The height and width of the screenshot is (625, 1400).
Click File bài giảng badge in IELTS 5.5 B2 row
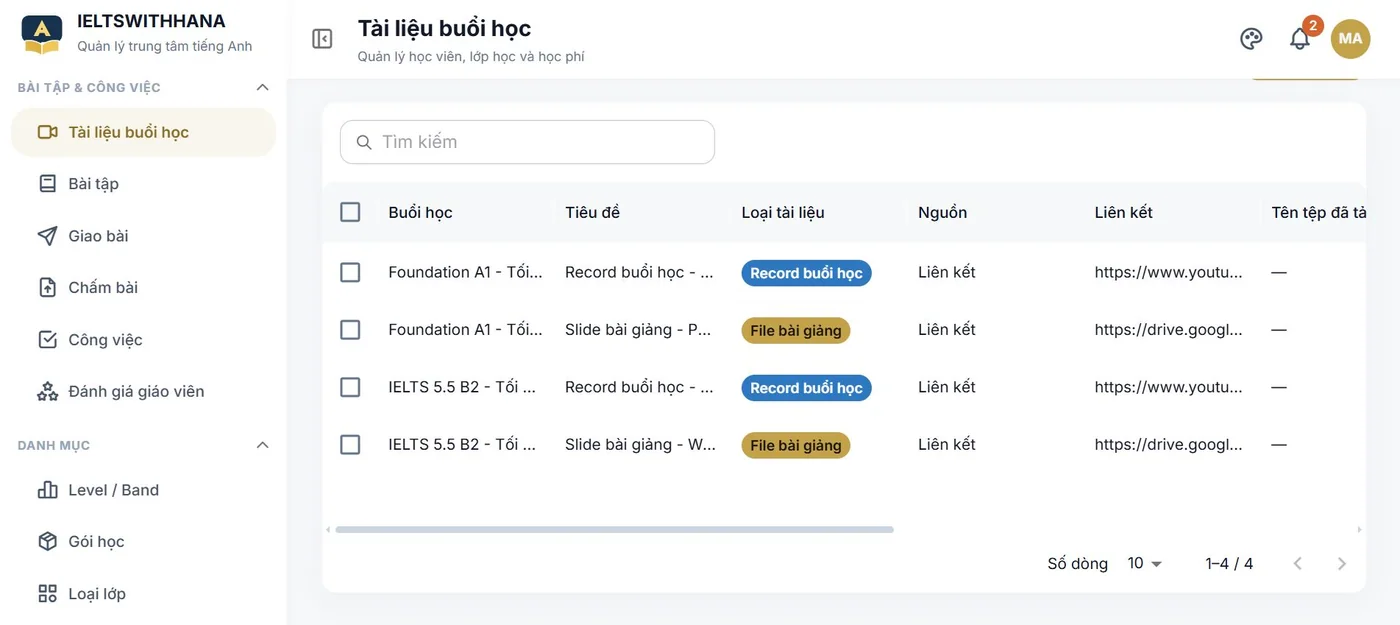point(795,445)
